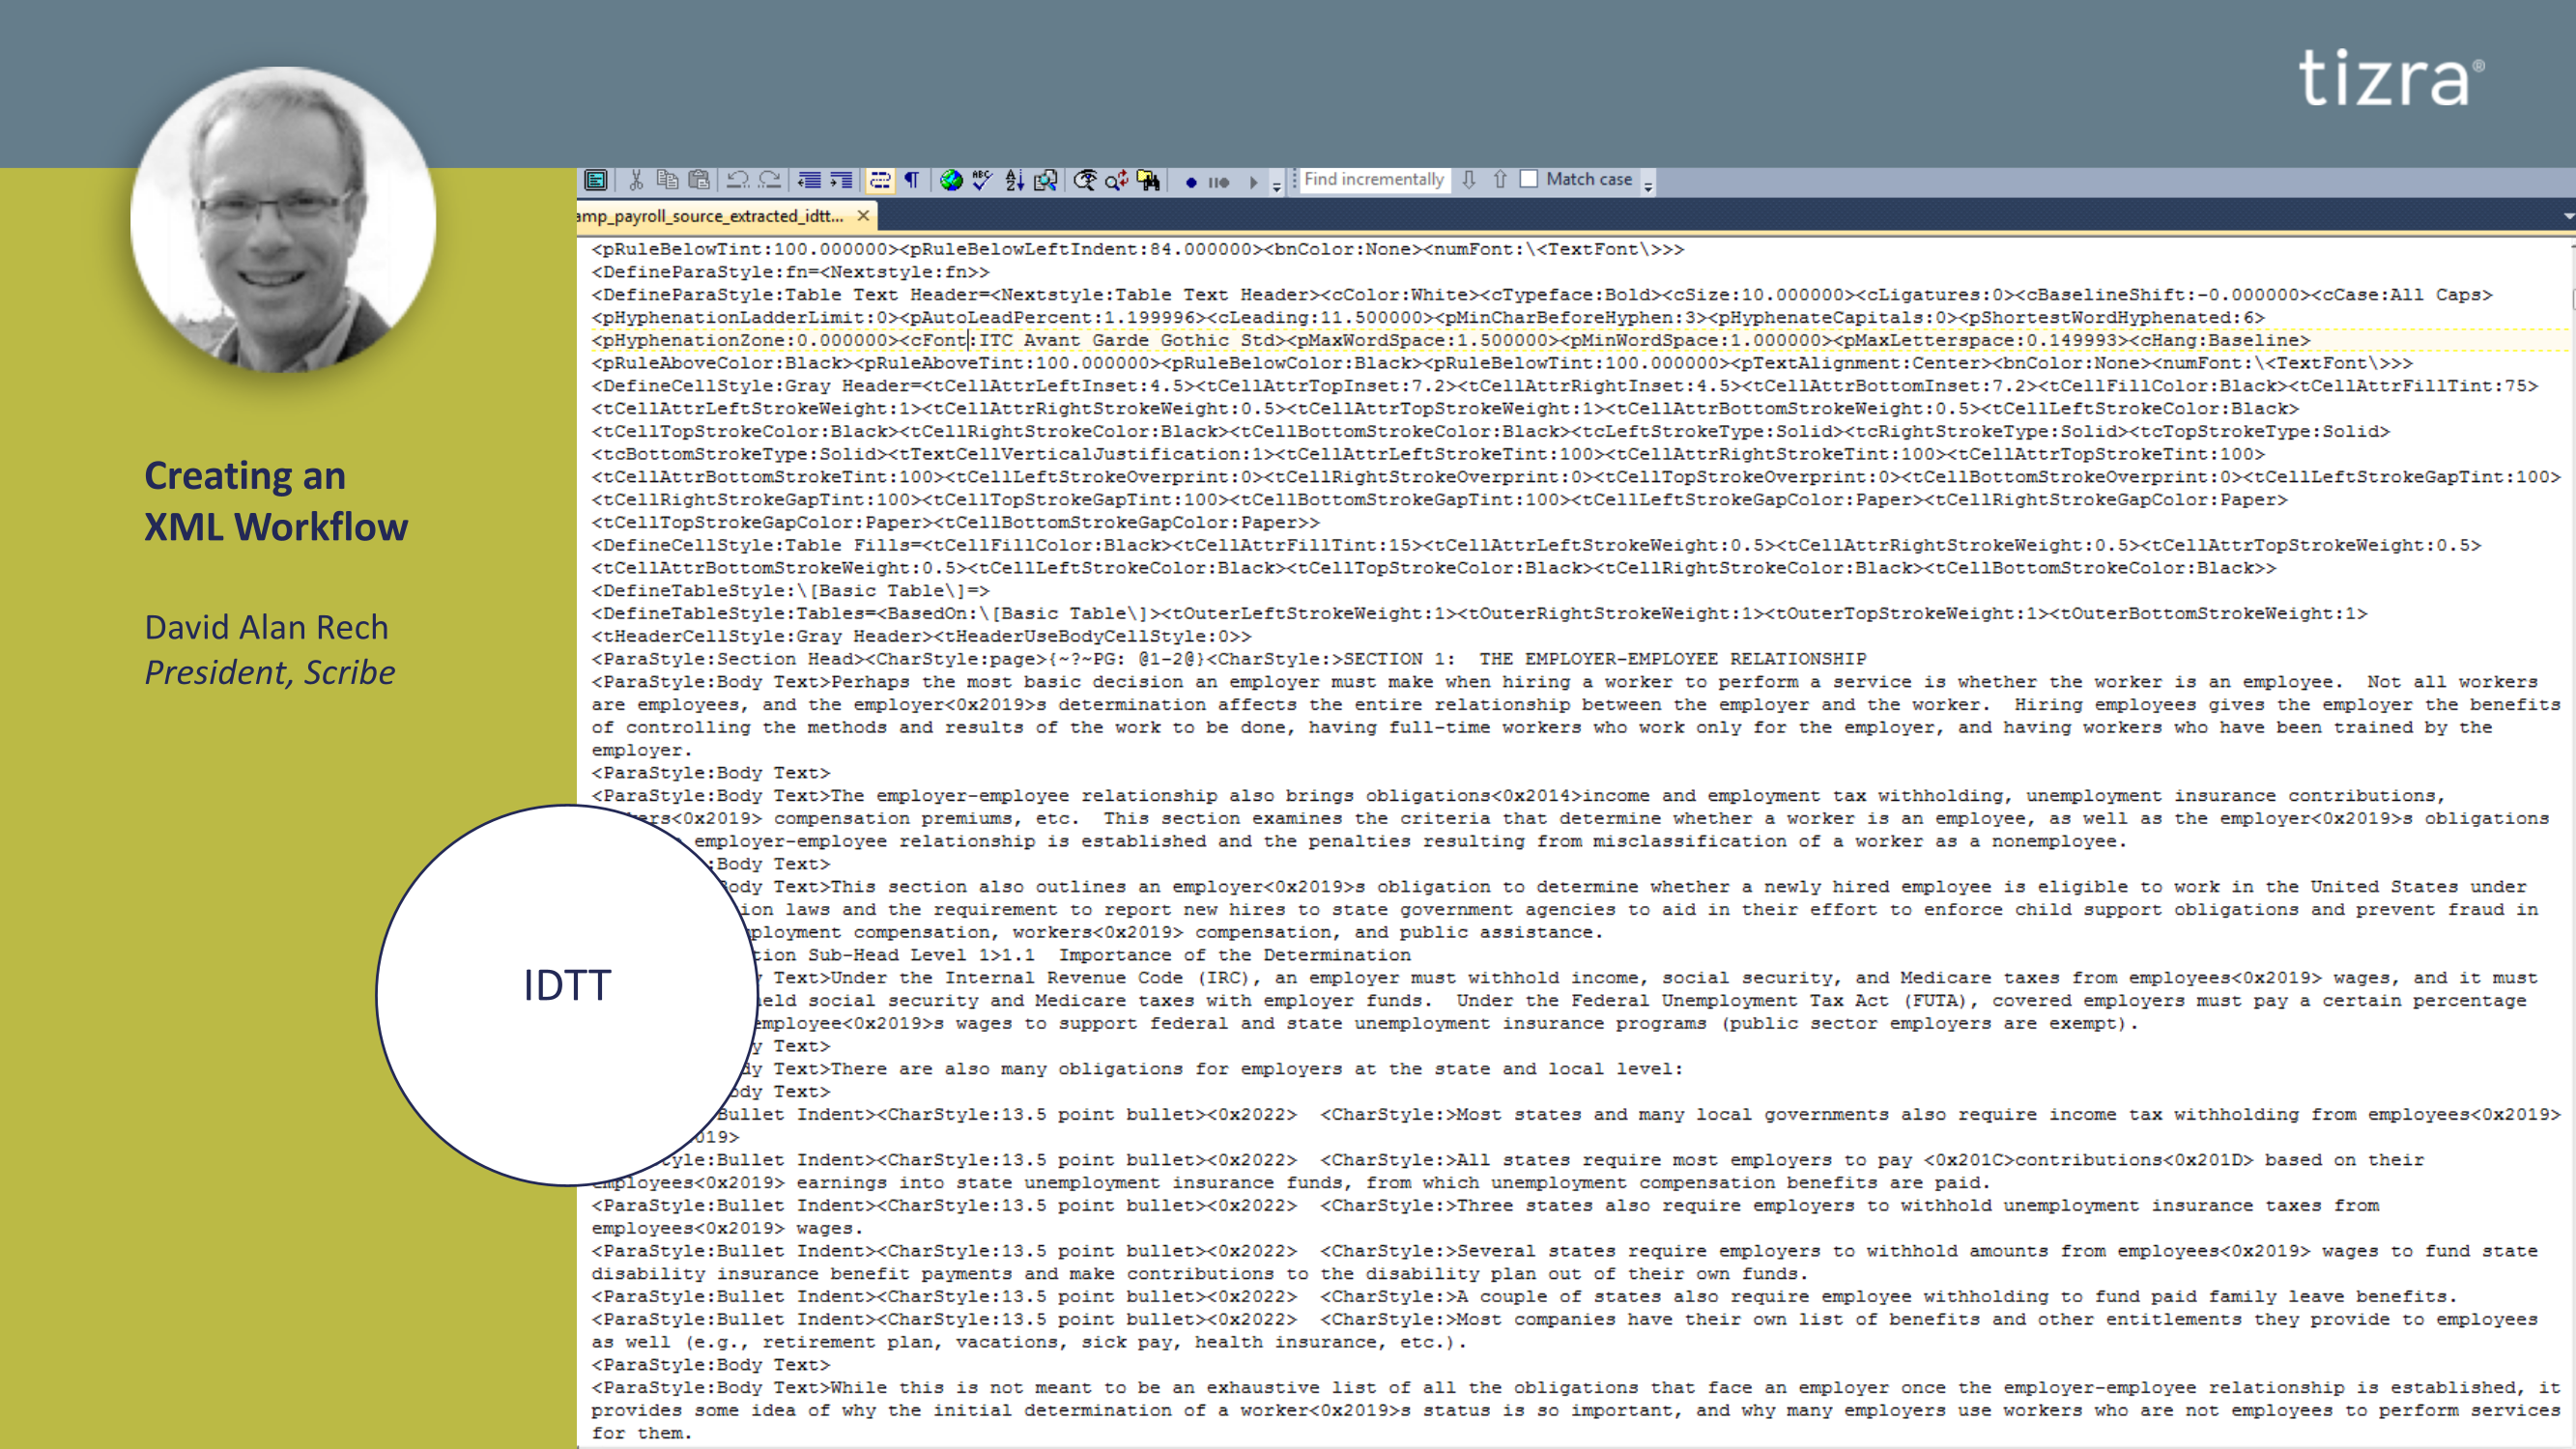
Task: Expand find toolbar options dropdown arrow
Action: pyautogui.click(x=1649, y=186)
